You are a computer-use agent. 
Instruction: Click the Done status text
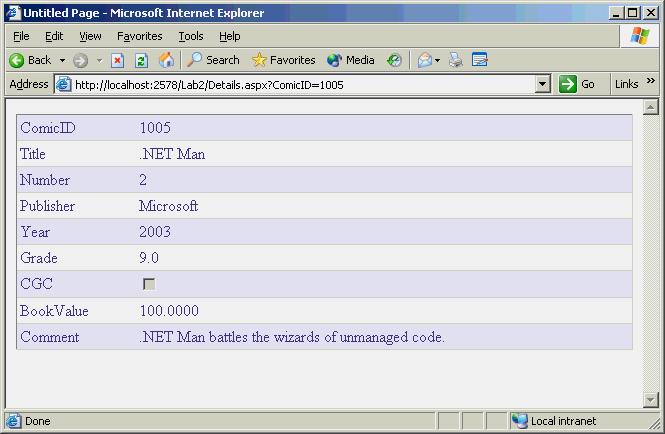pos(38,421)
